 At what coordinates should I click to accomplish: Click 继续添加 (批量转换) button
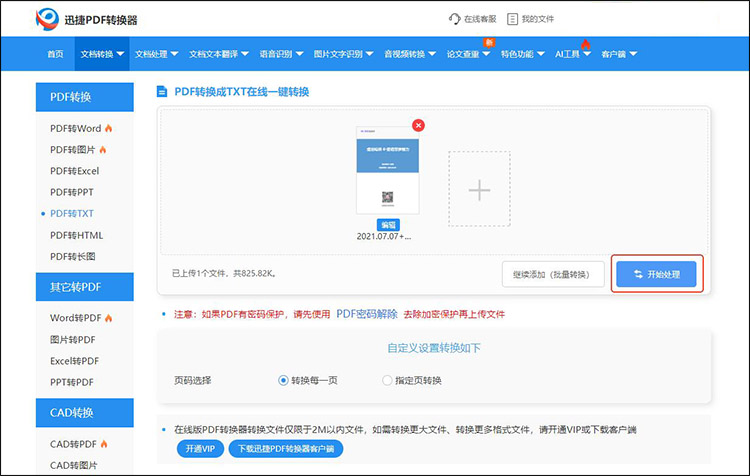(553, 274)
